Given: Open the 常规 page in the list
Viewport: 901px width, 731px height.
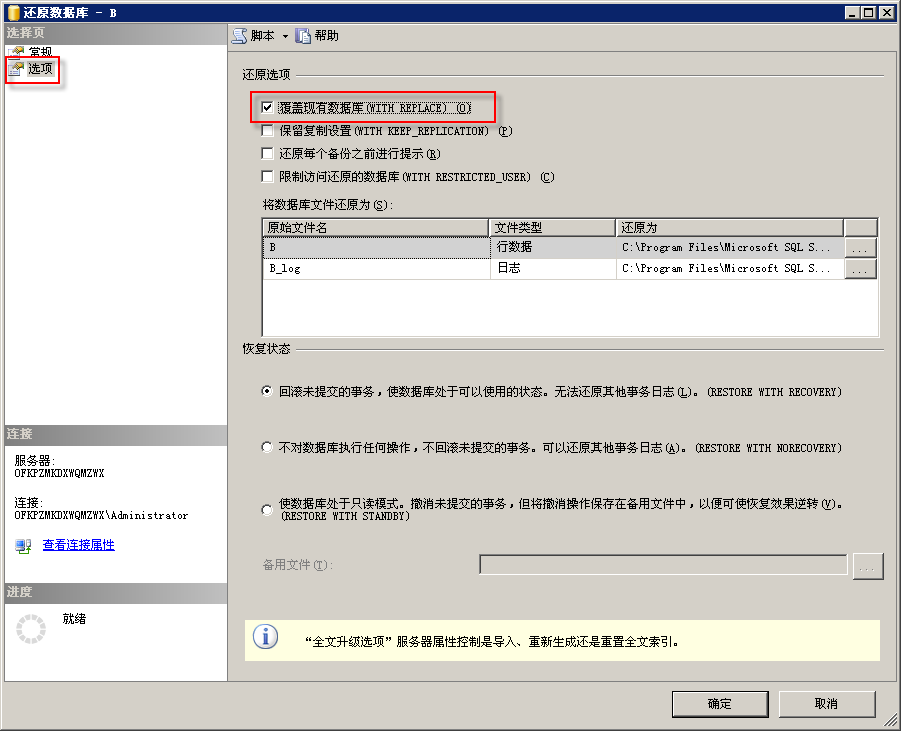Looking at the screenshot, I should [40, 52].
